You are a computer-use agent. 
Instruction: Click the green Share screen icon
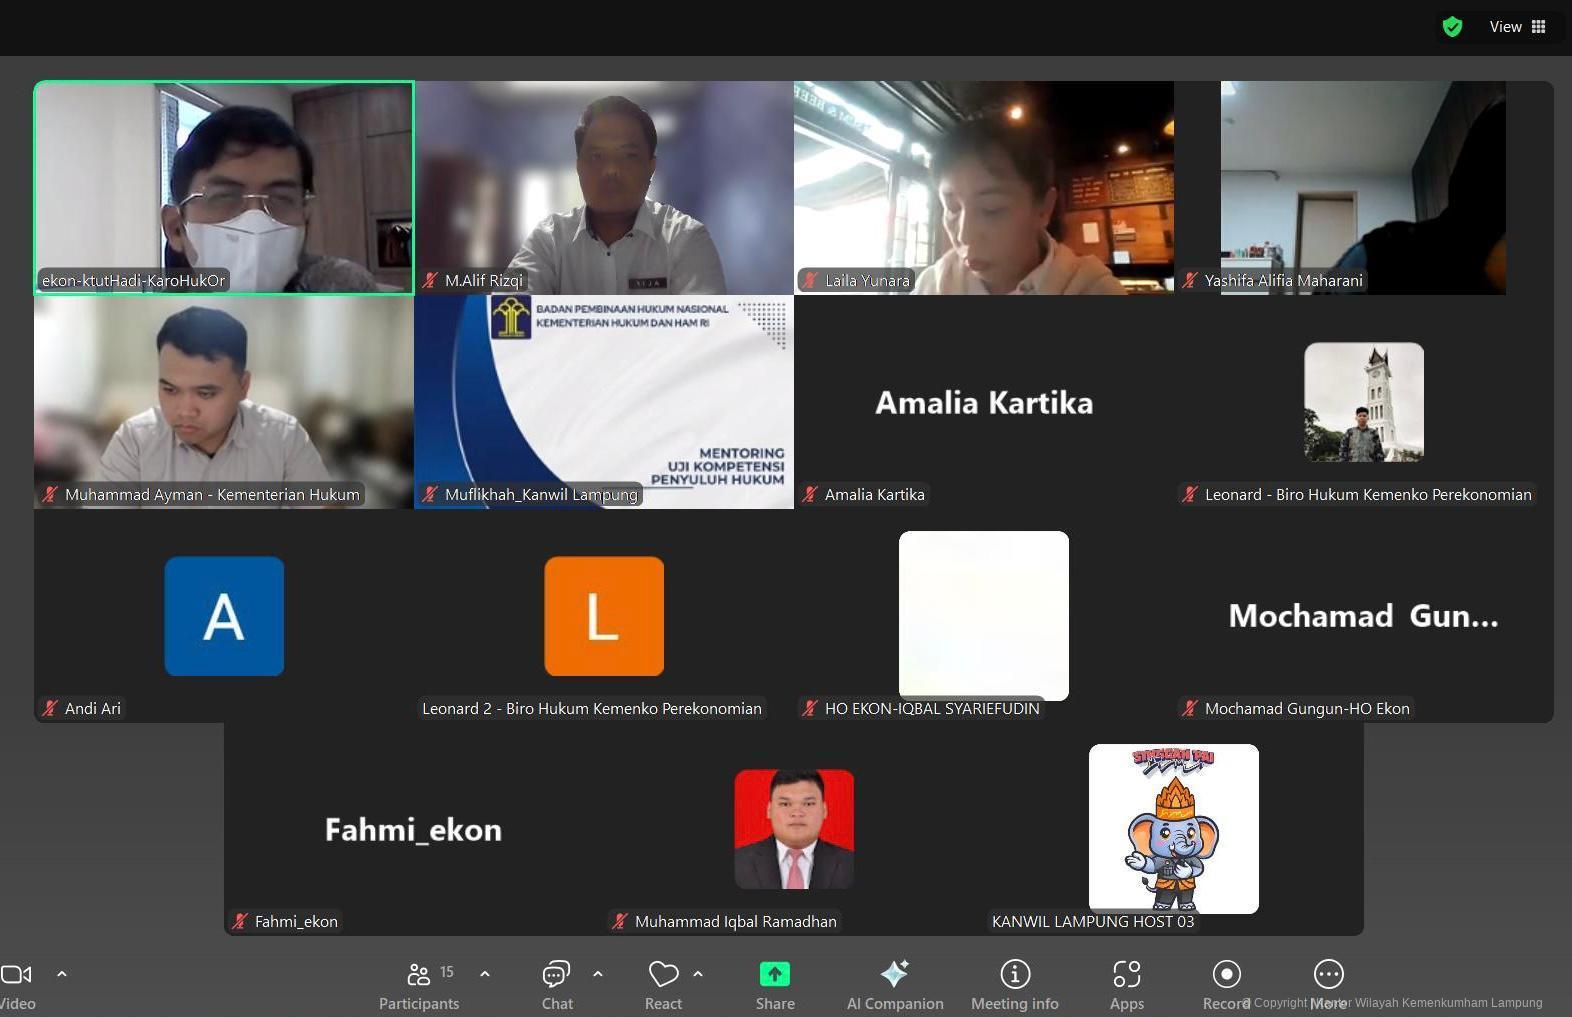click(775, 974)
